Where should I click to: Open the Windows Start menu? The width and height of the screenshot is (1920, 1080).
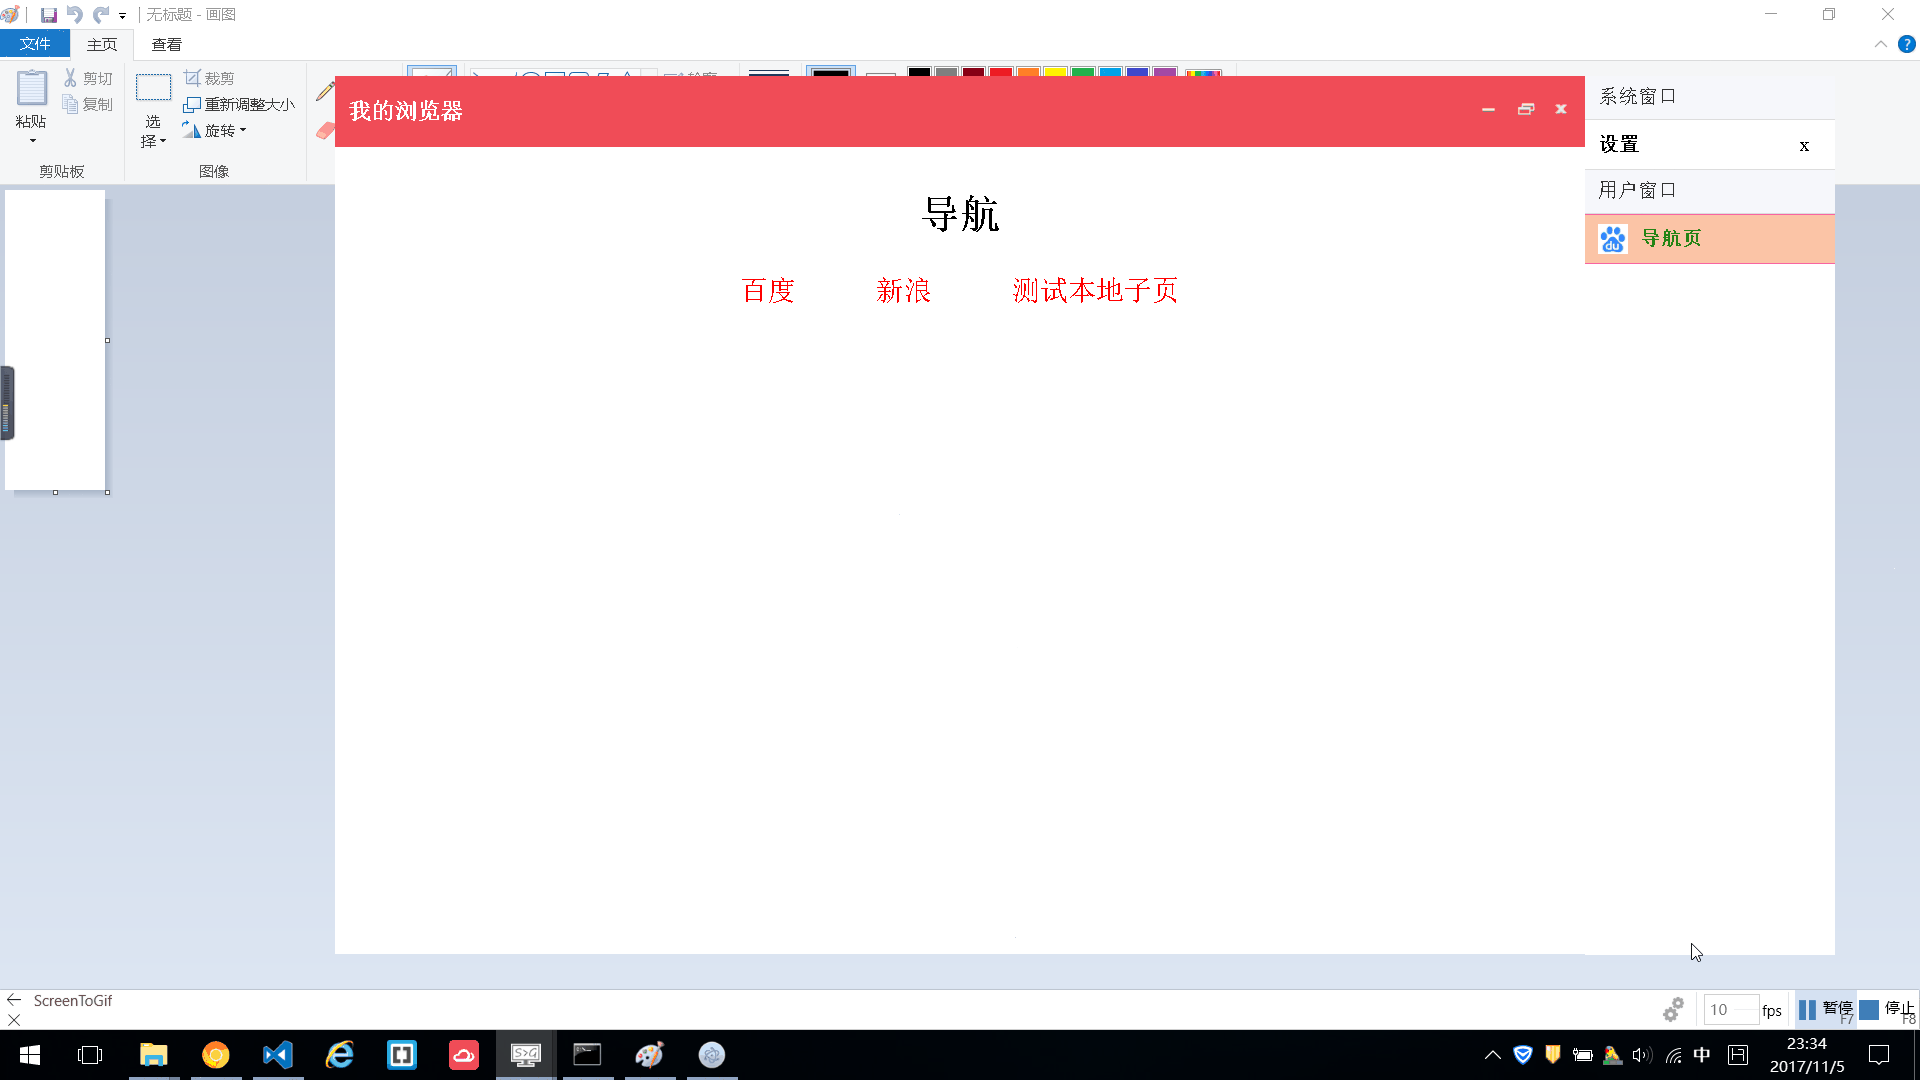click(30, 1055)
